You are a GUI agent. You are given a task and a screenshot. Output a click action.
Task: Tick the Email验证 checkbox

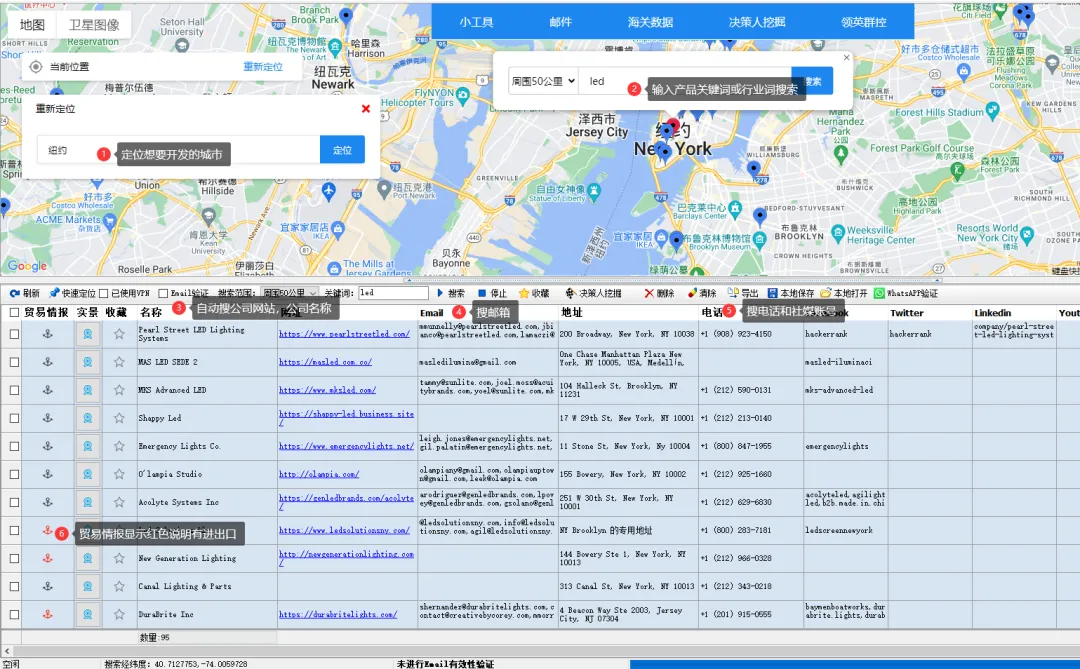coord(163,294)
